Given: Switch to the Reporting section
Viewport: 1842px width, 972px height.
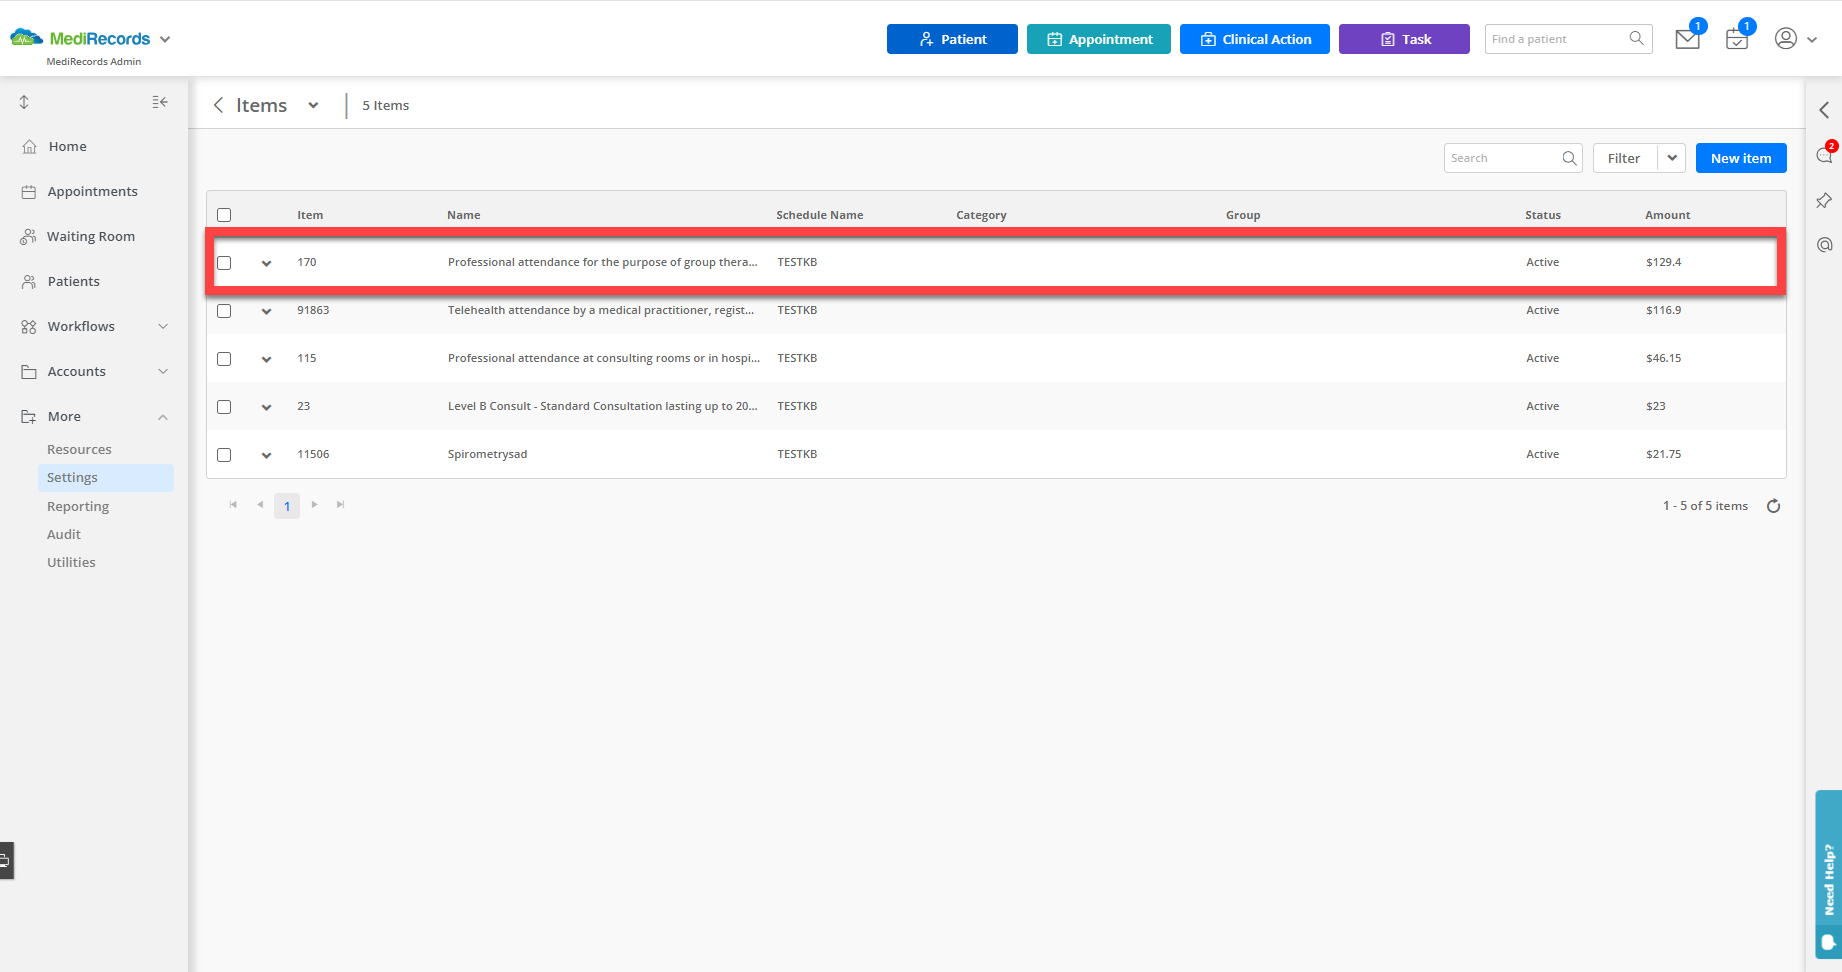Looking at the screenshot, I should coord(78,506).
